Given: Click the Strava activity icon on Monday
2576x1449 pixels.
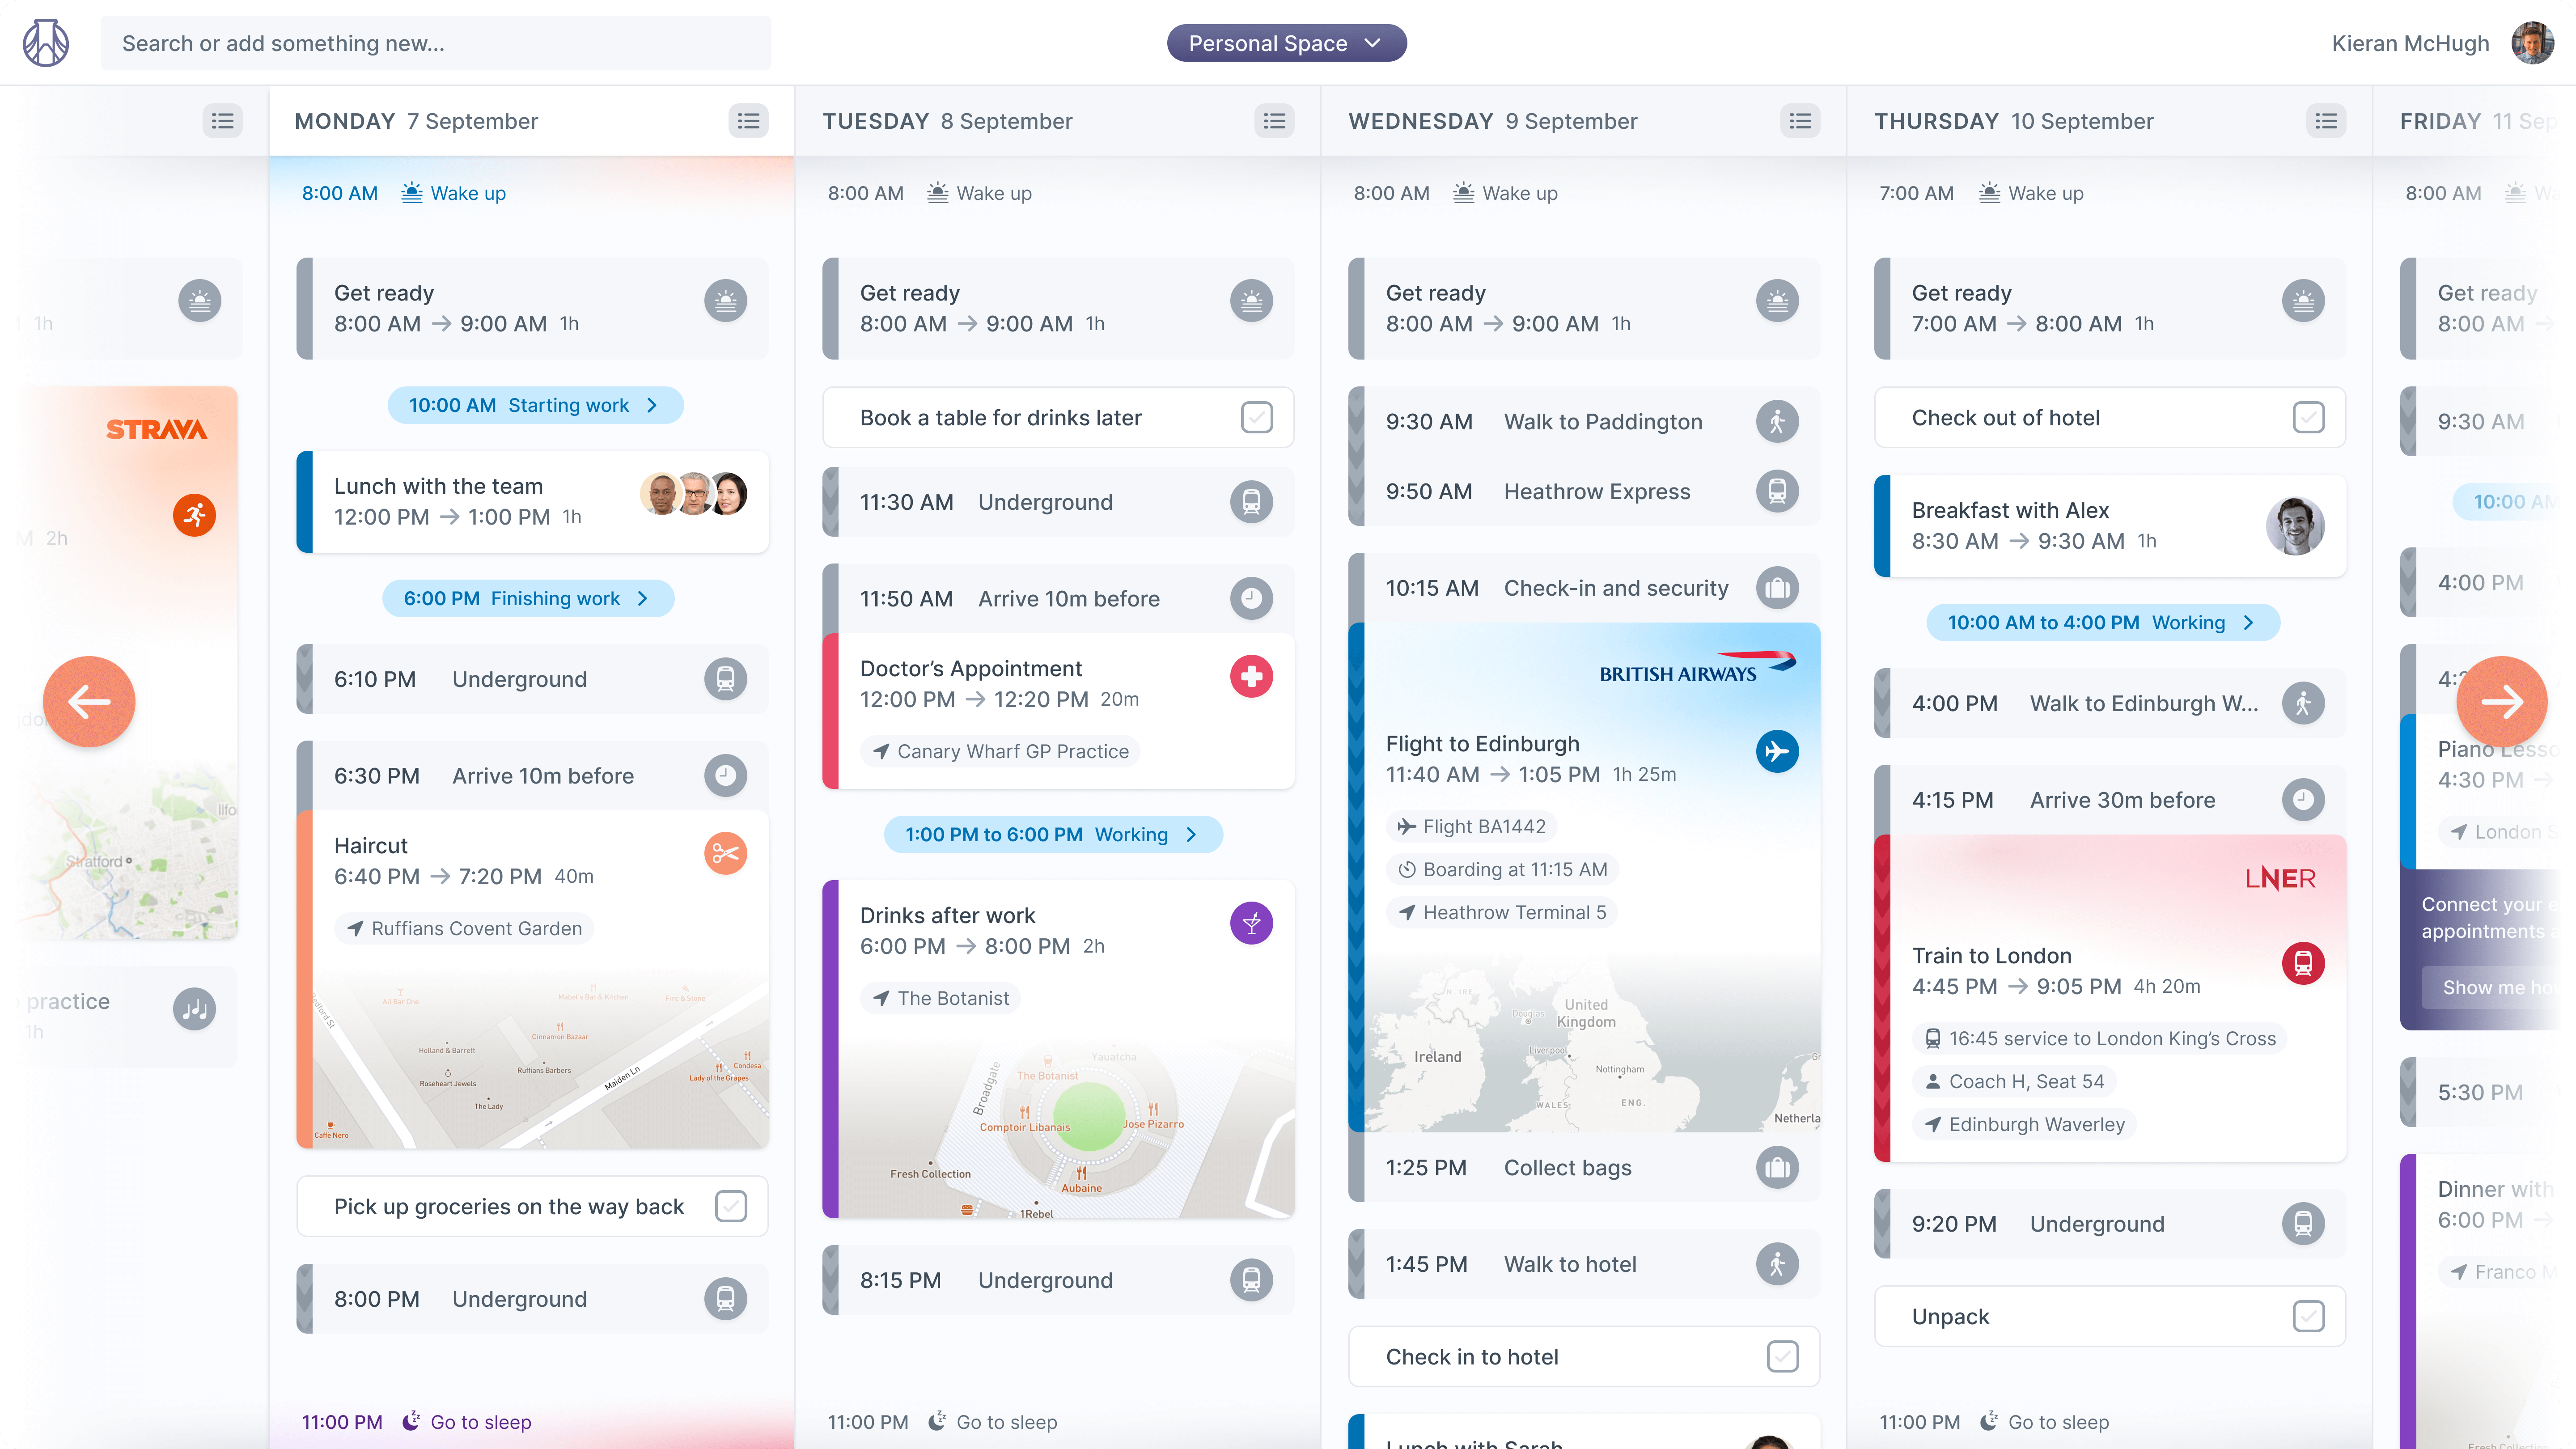Looking at the screenshot, I should (x=195, y=515).
